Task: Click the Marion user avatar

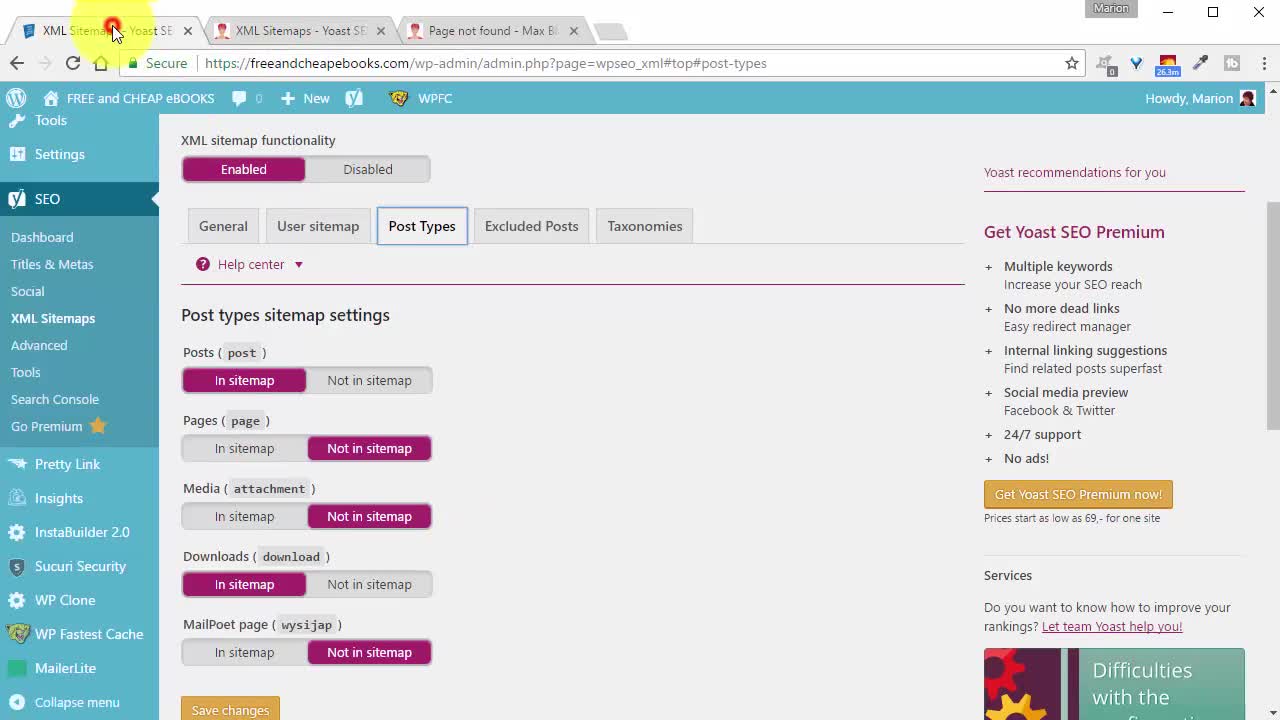Action: click(1247, 98)
